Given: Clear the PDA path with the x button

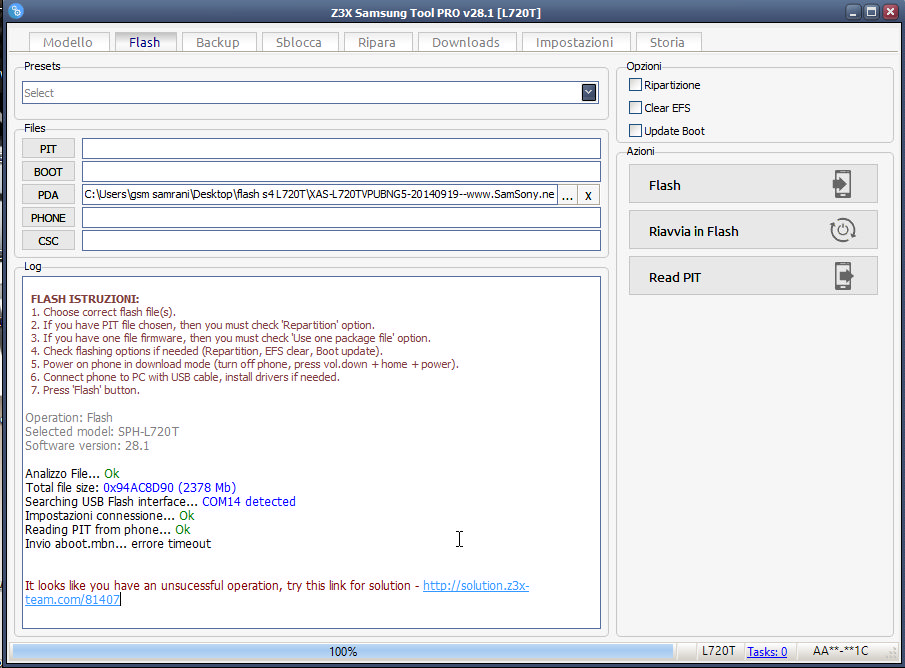Looking at the screenshot, I should click(588, 195).
